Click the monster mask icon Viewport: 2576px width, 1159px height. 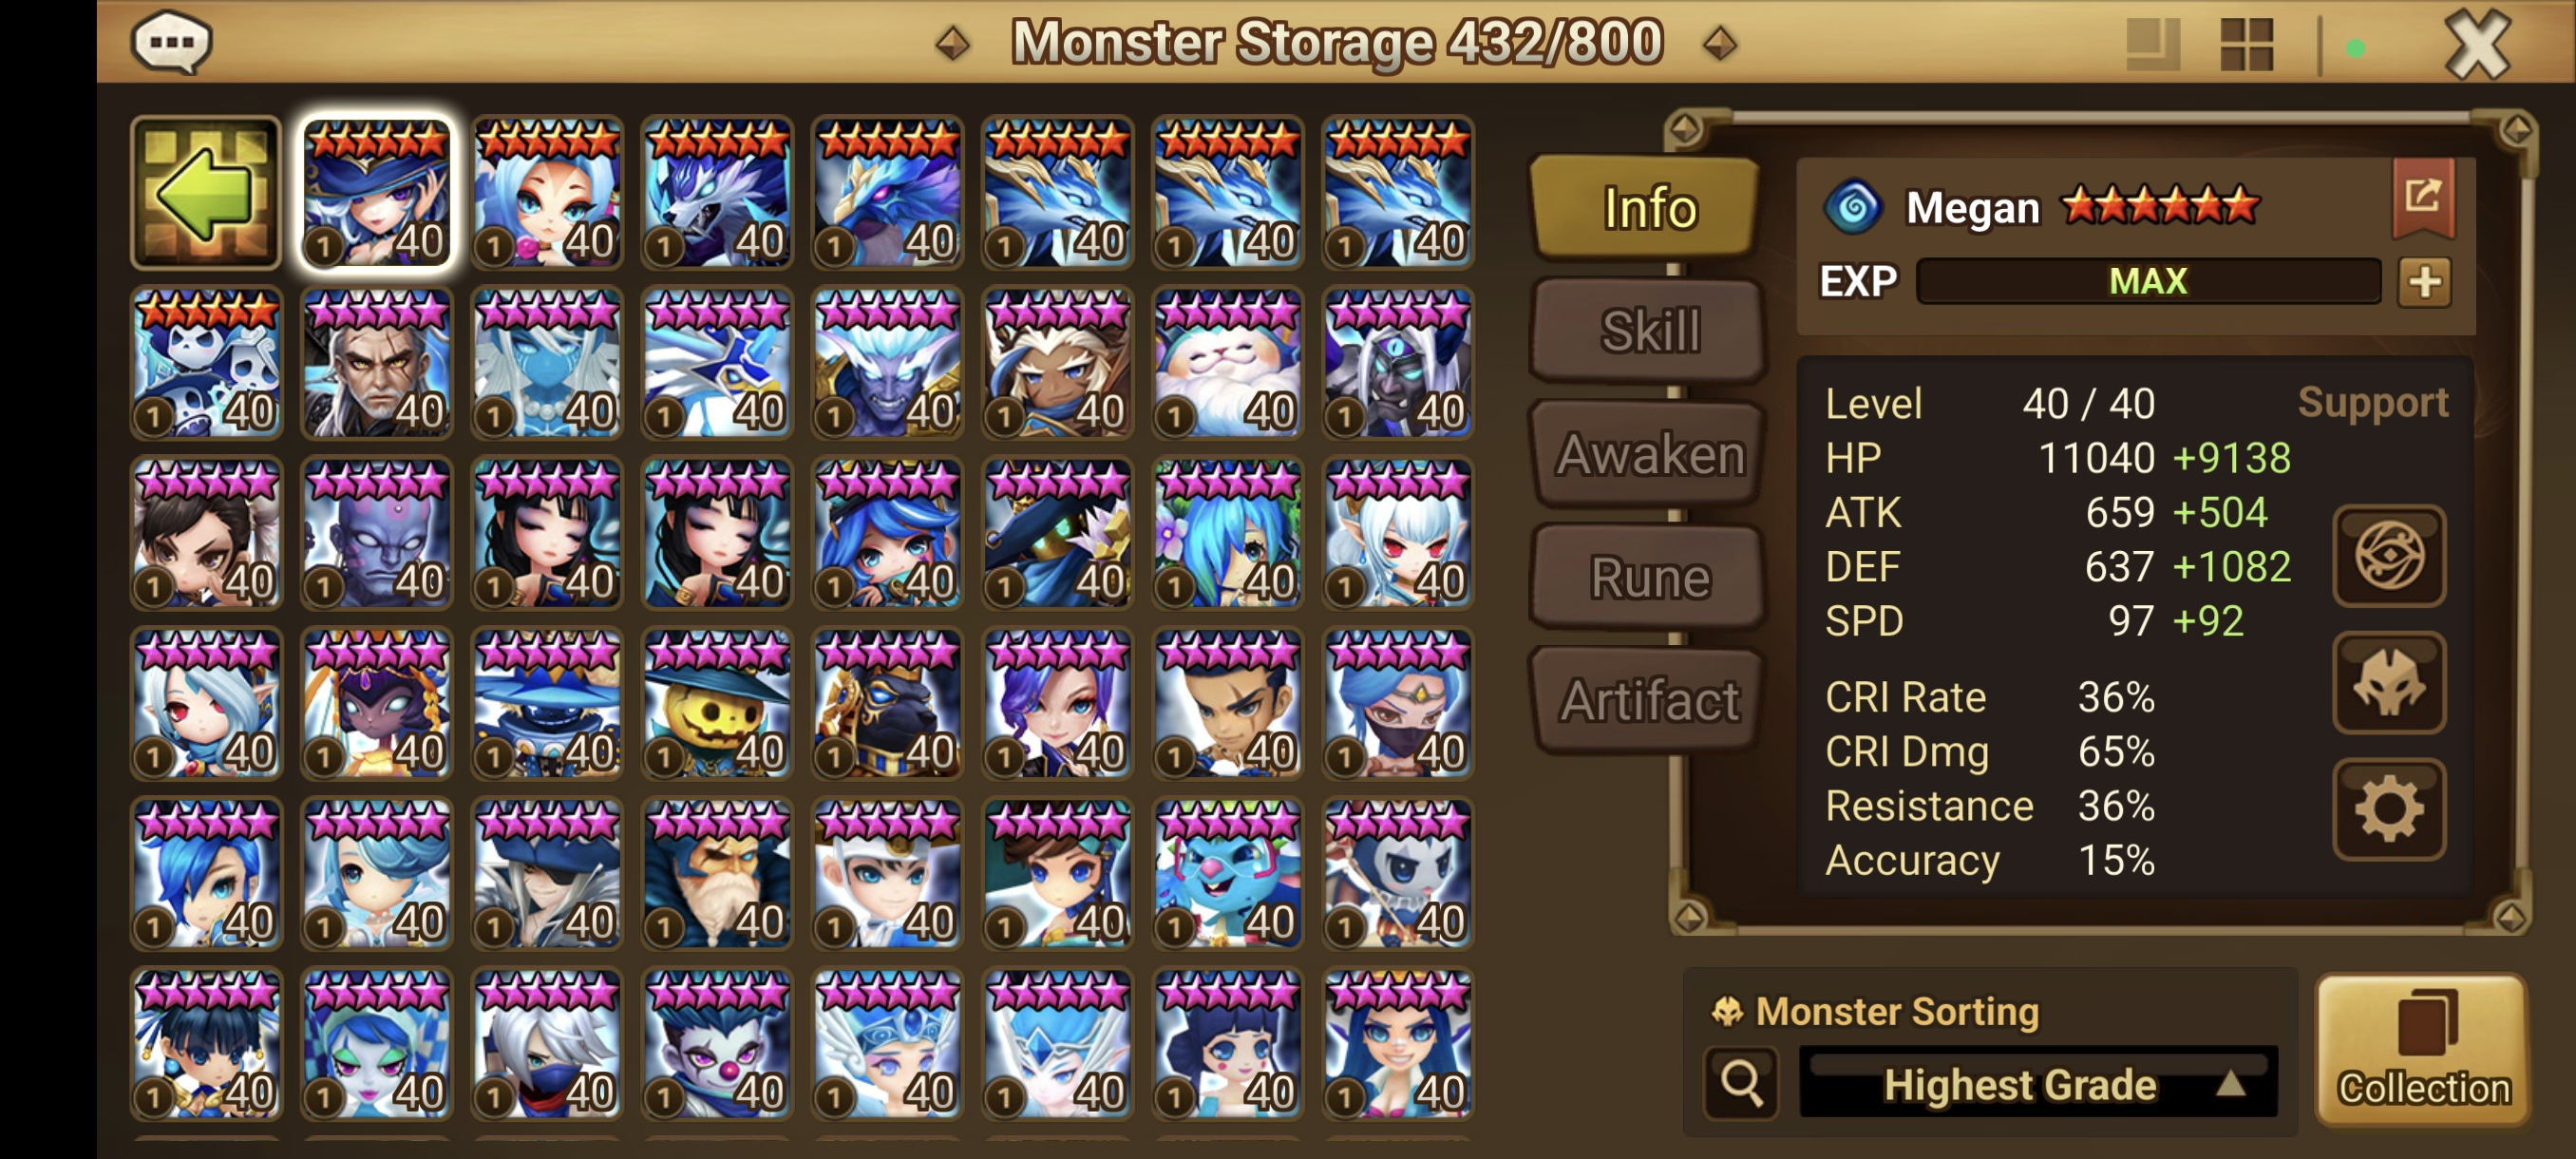[x=2388, y=683]
